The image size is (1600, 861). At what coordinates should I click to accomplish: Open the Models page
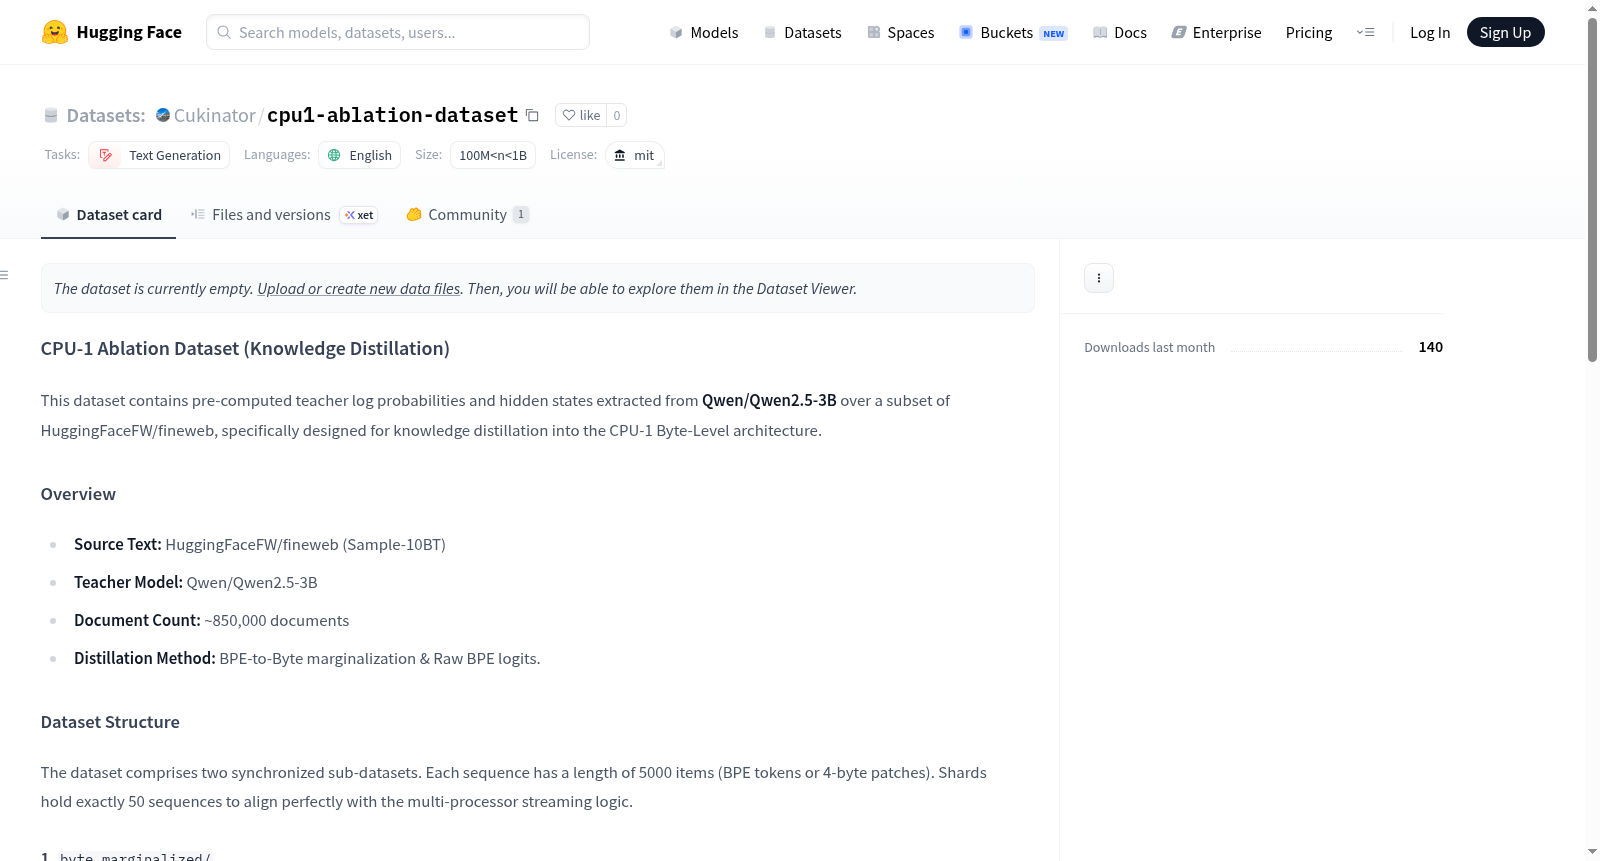[x=704, y=32]
